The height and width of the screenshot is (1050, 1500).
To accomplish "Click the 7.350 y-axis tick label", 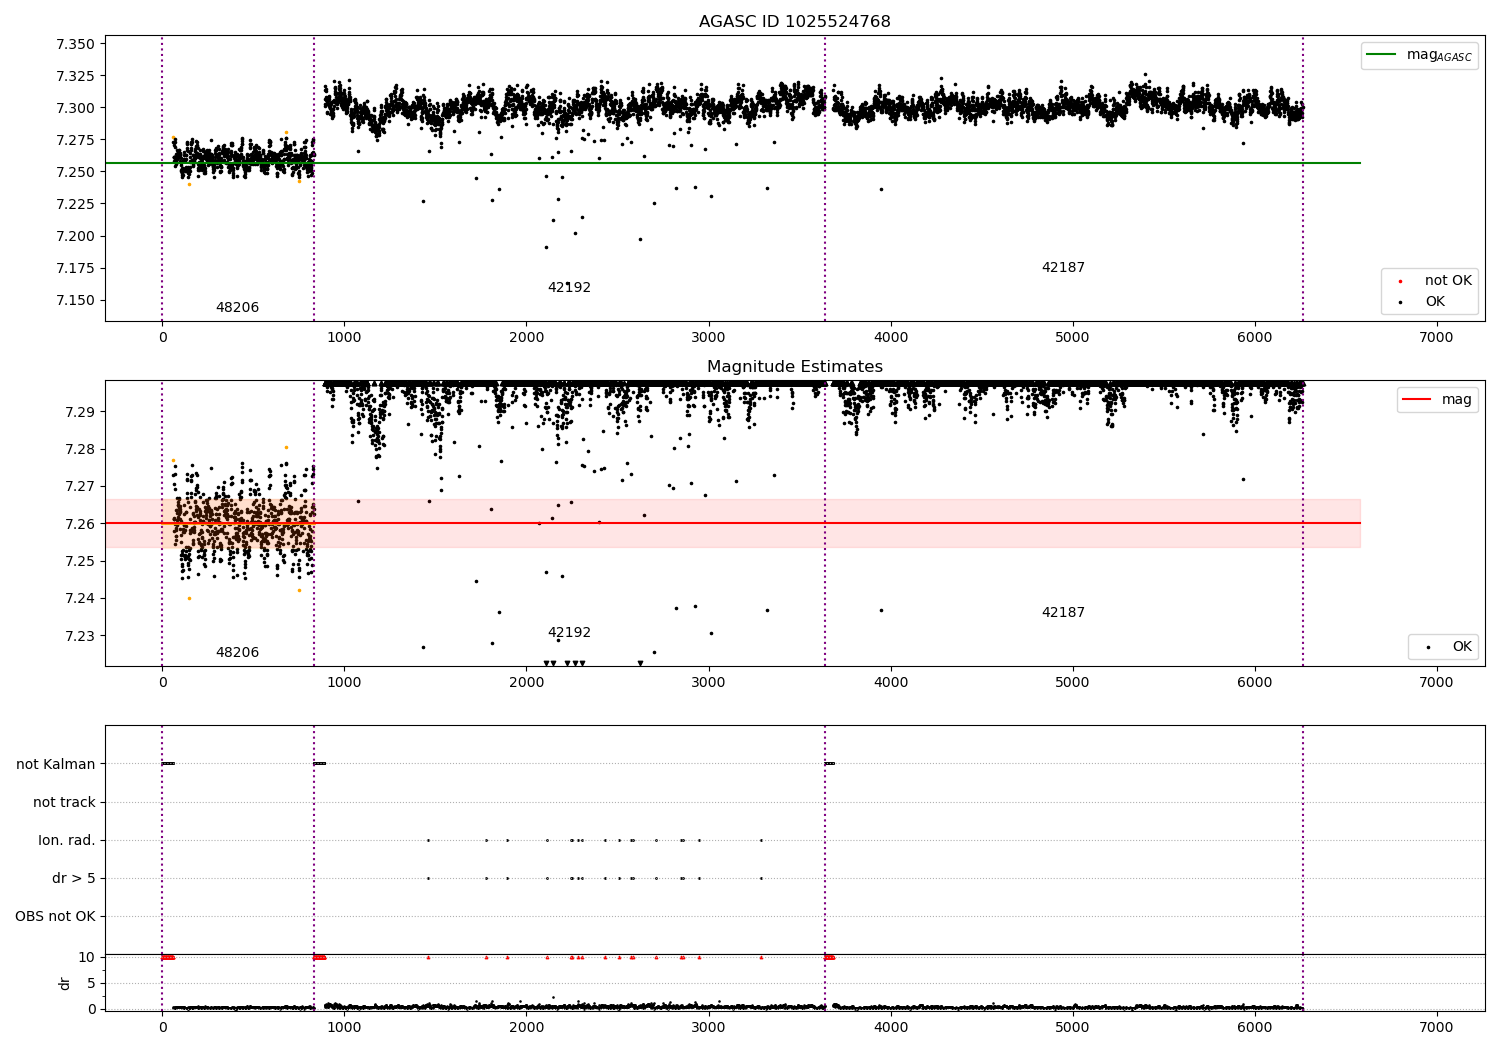I will tap(75, 44).
